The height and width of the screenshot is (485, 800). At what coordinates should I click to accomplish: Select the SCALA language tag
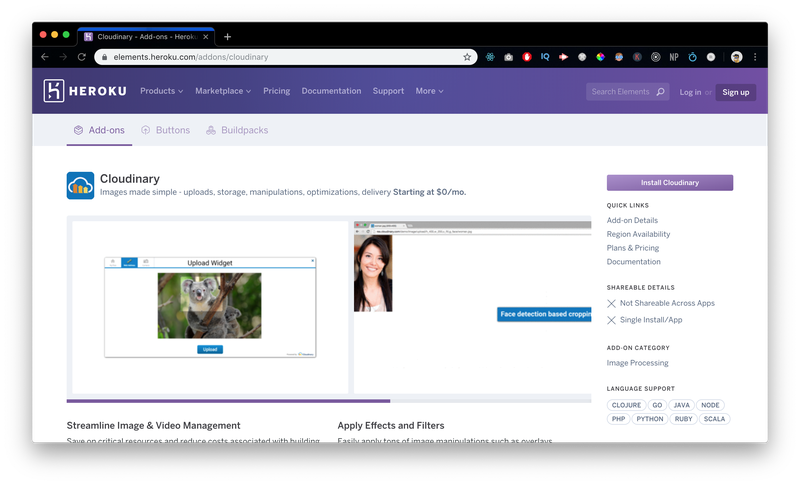click(x=714, y=419)
